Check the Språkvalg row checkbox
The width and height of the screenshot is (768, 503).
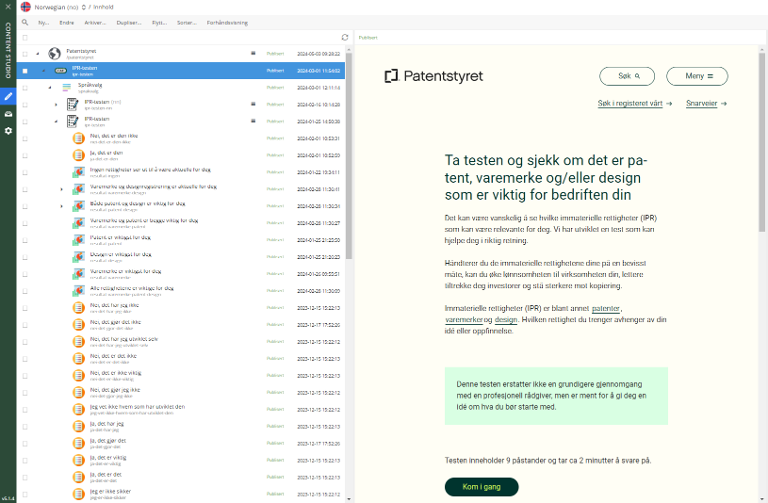pos(25,88)
